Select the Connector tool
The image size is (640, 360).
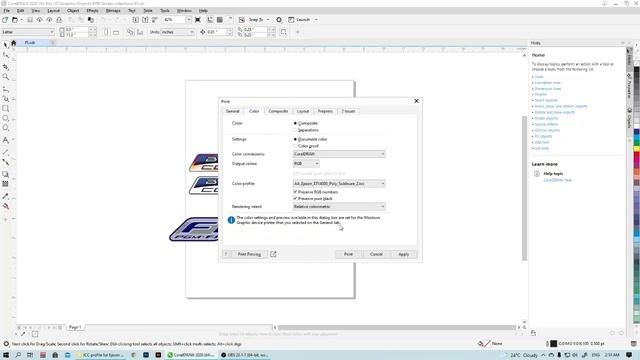coord(6,162)
